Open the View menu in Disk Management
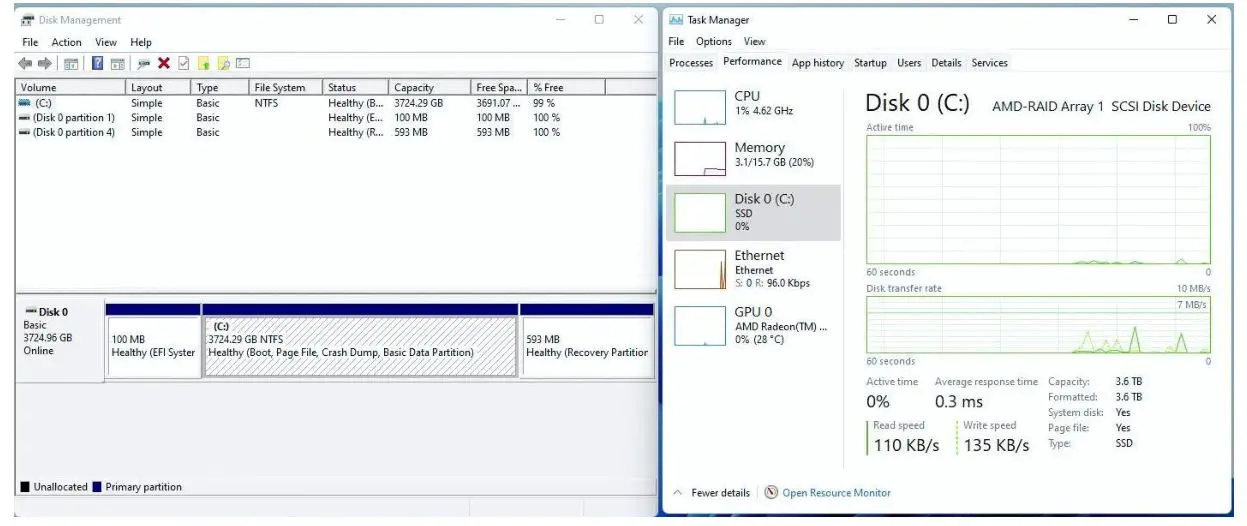Image resolution: width=1247 pixels, height=526 pixels. 106,42
